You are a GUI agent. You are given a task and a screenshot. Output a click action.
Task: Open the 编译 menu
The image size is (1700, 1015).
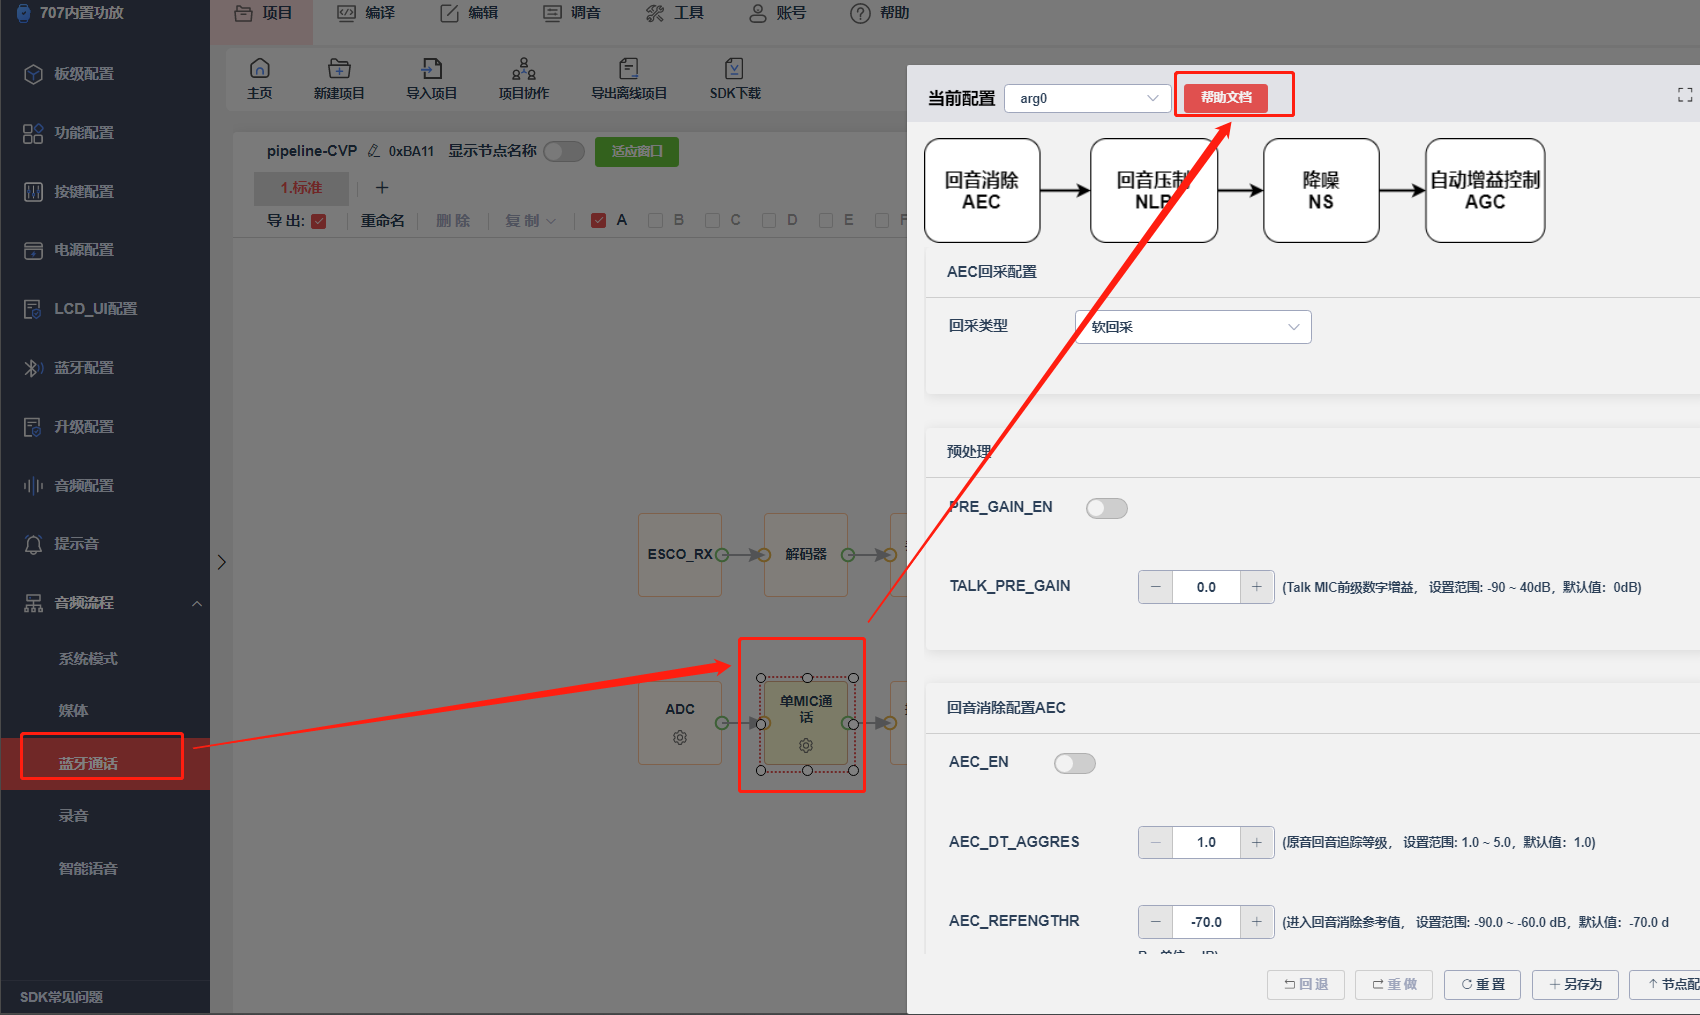click(x=366, y=13)
